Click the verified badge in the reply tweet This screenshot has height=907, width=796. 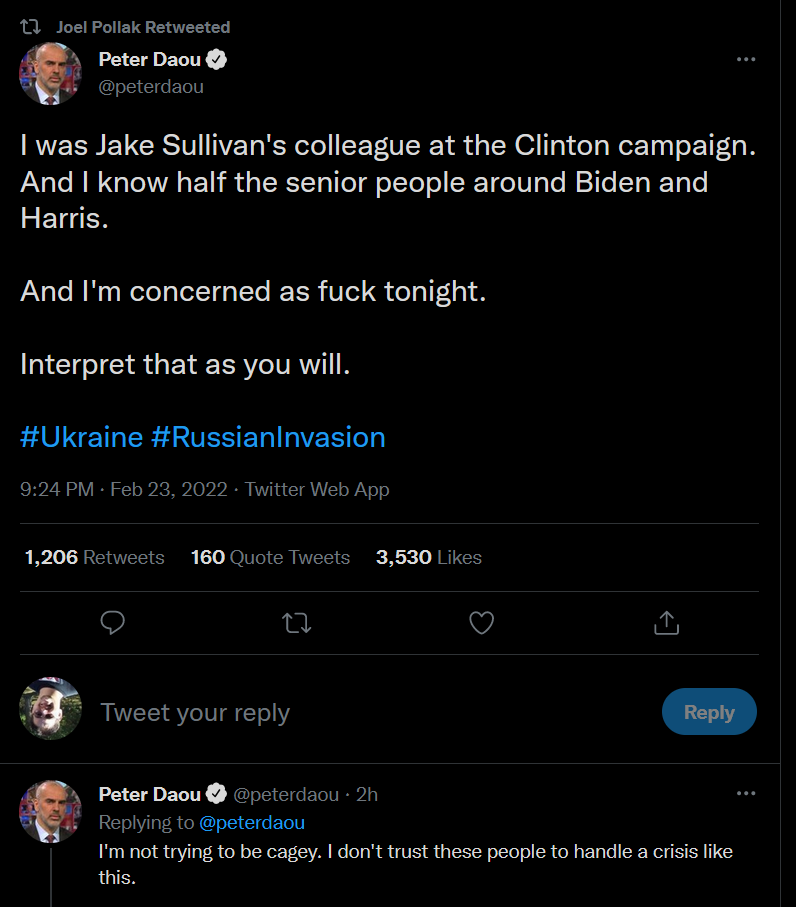coord(216,795)
